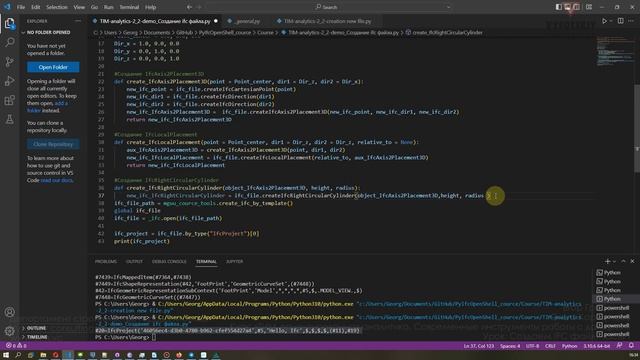Open the View menu
Image resolution: width=640 pixels, height=360 pixels.
point(79,7)
